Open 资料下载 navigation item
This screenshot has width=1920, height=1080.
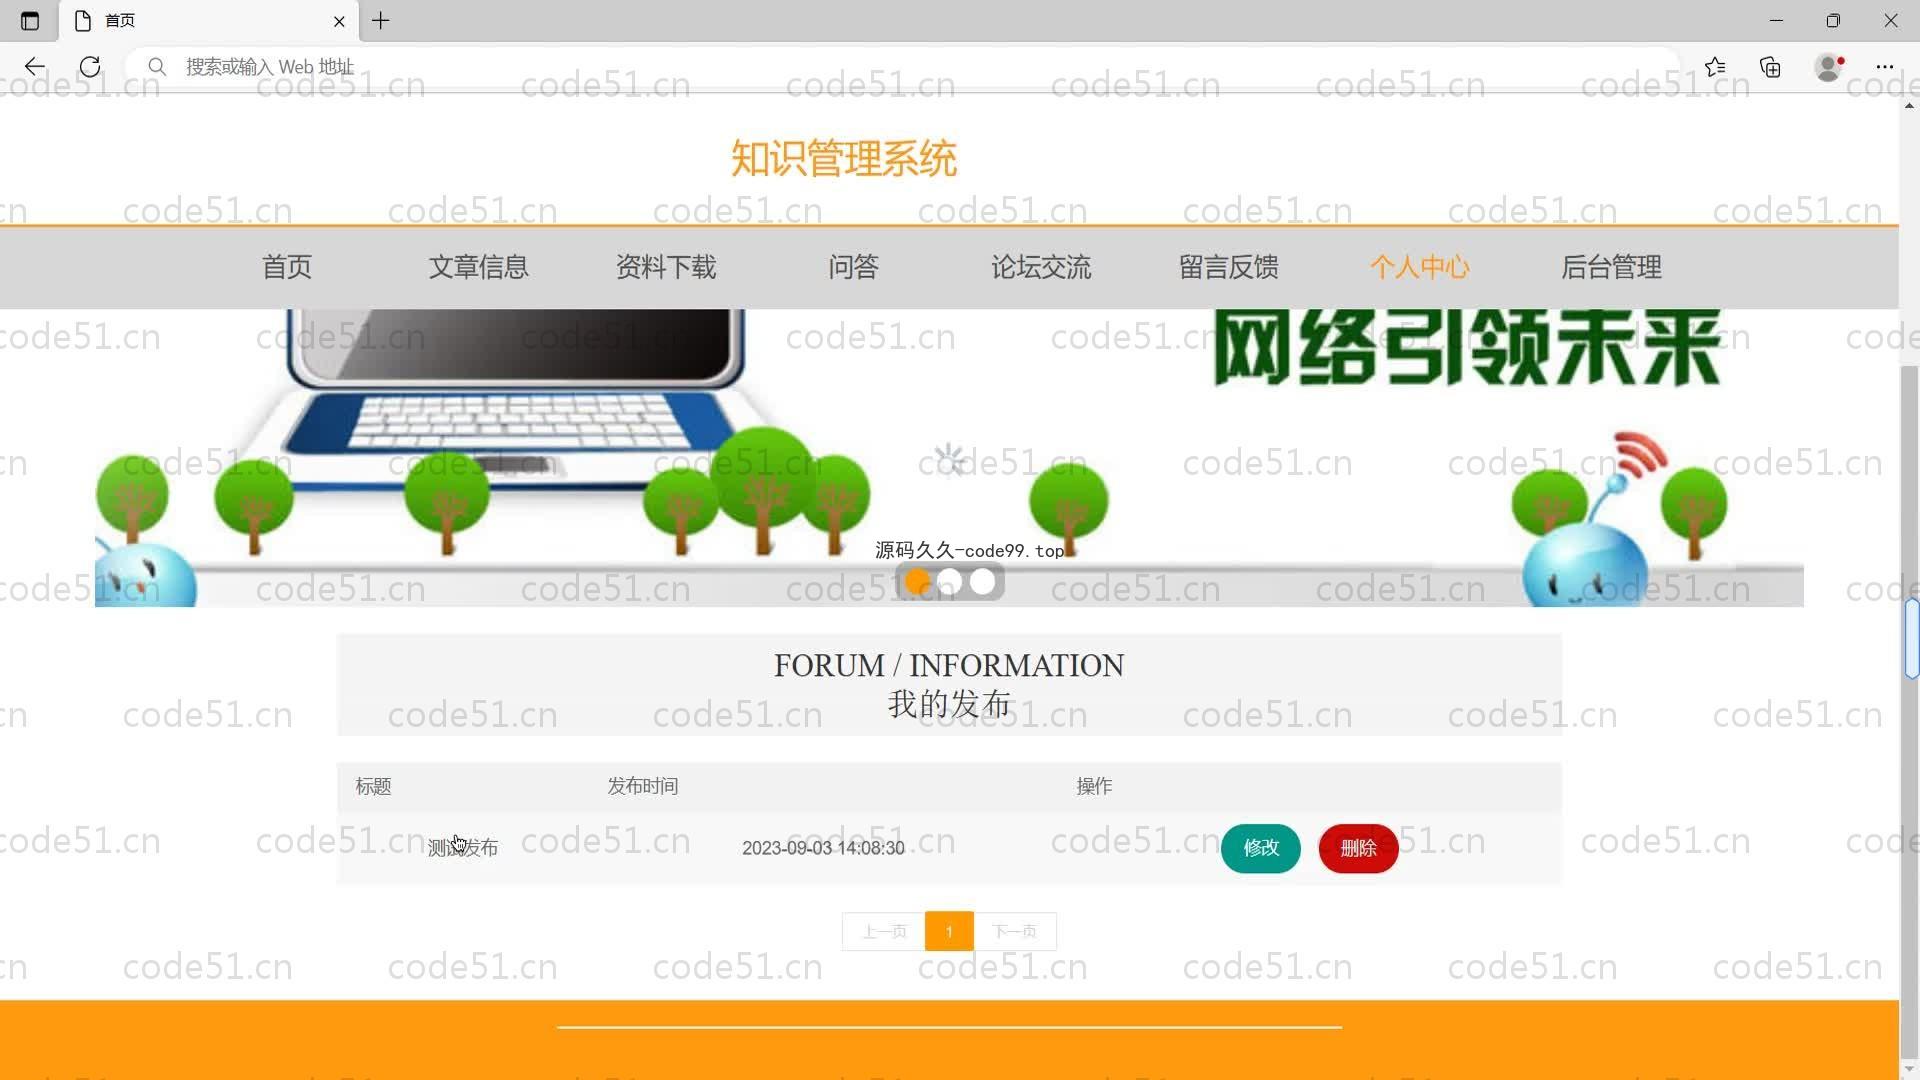(666, 267)
